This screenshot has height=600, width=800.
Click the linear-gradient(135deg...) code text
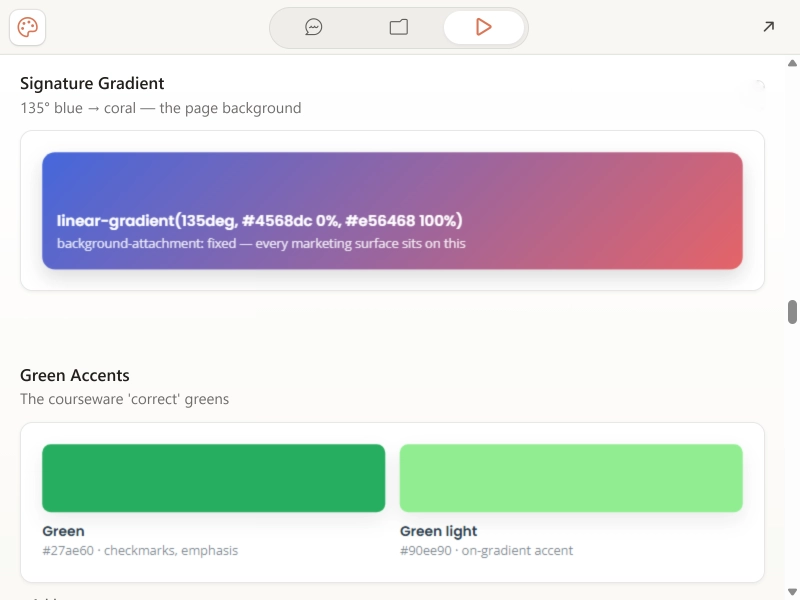[x=260, y=220]
